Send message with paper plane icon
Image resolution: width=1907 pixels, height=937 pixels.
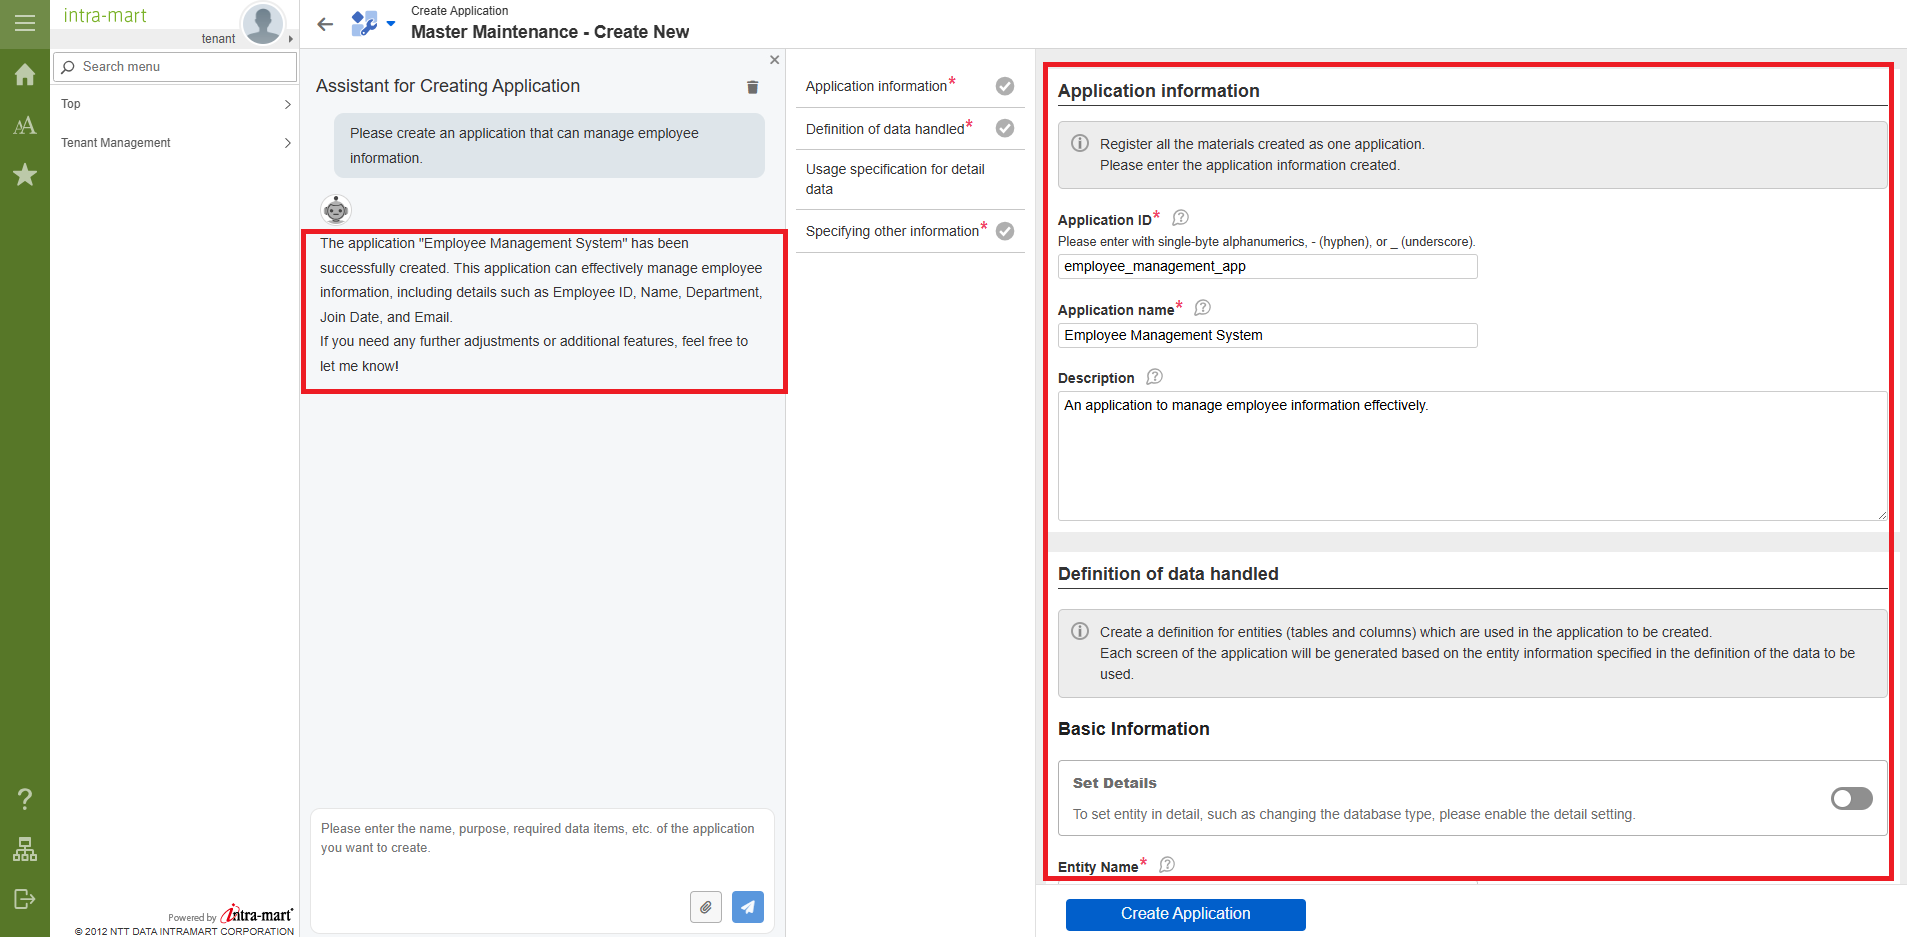click(747, 907)
